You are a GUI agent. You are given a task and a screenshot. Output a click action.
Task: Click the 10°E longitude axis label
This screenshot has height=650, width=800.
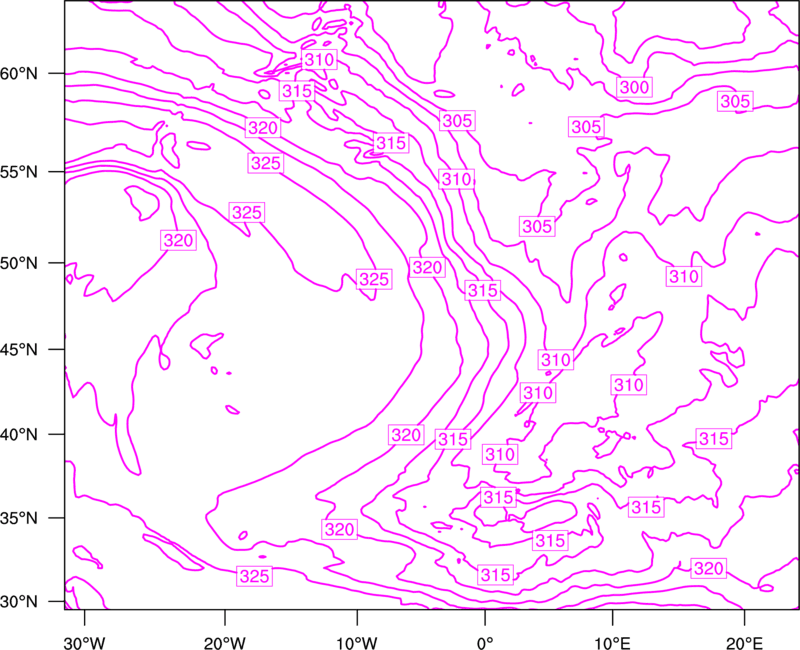coord(612,643)
